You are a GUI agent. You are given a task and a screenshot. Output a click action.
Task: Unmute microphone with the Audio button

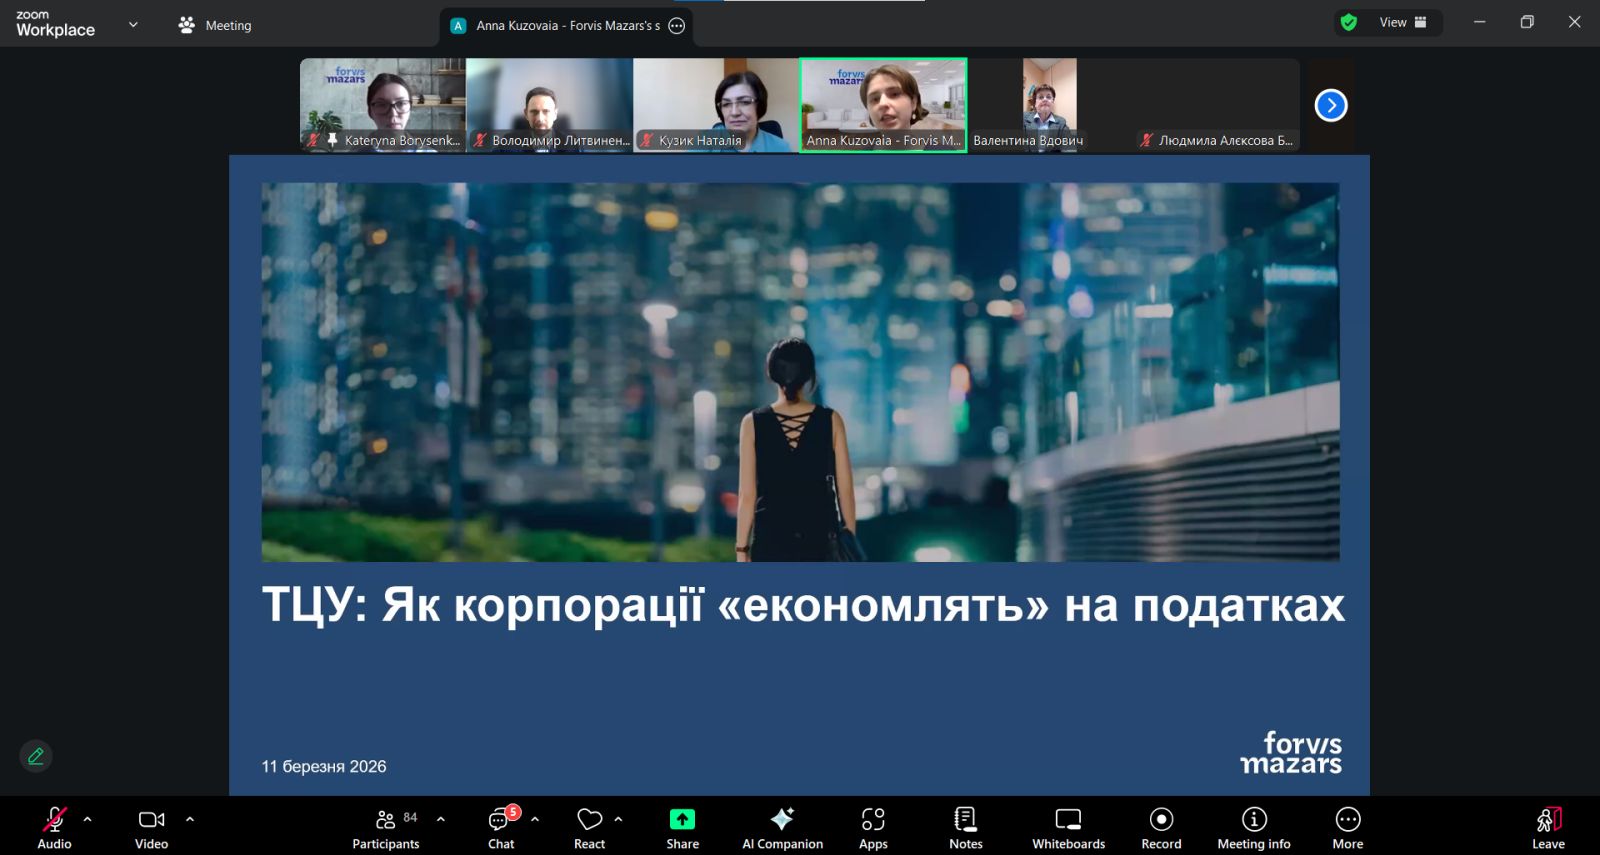point(54,827)
